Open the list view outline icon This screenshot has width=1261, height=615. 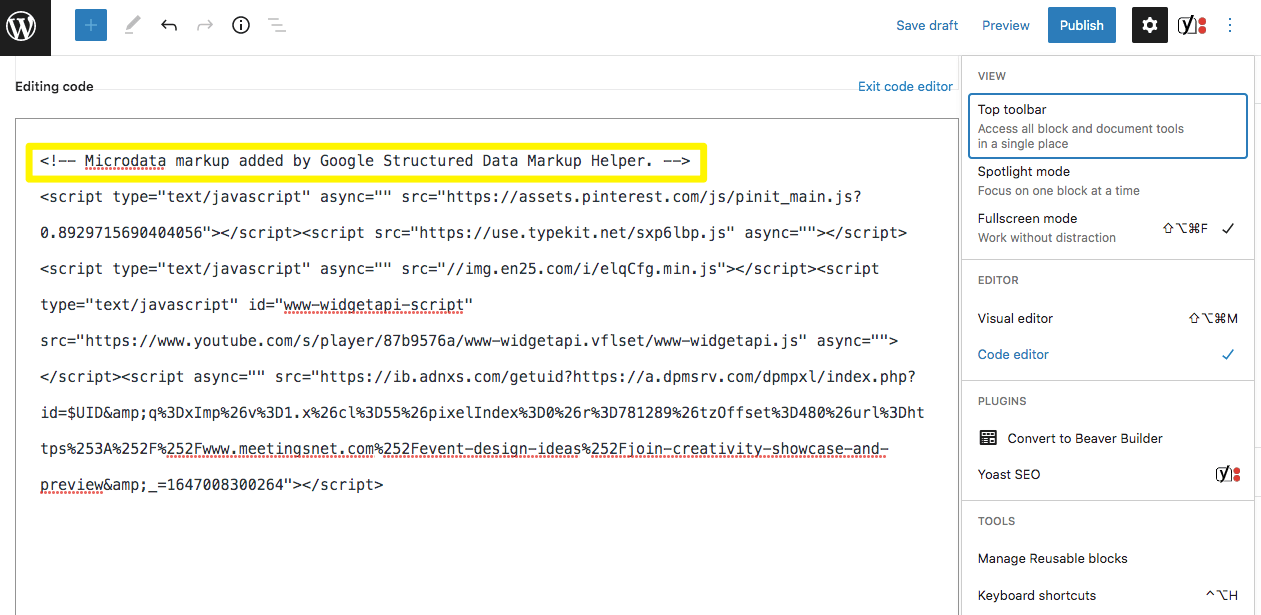[277, 26]
